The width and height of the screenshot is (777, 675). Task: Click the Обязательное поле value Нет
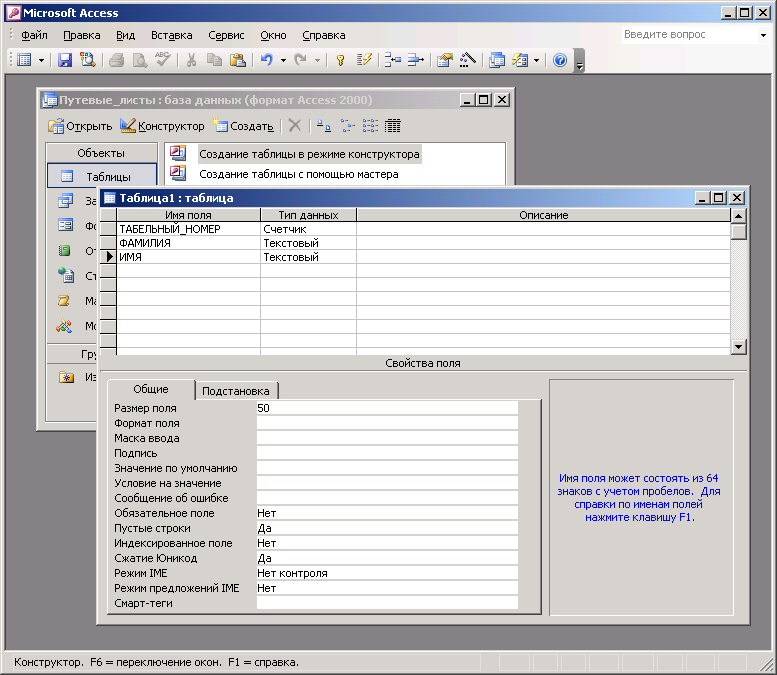[x=387, y=513]
